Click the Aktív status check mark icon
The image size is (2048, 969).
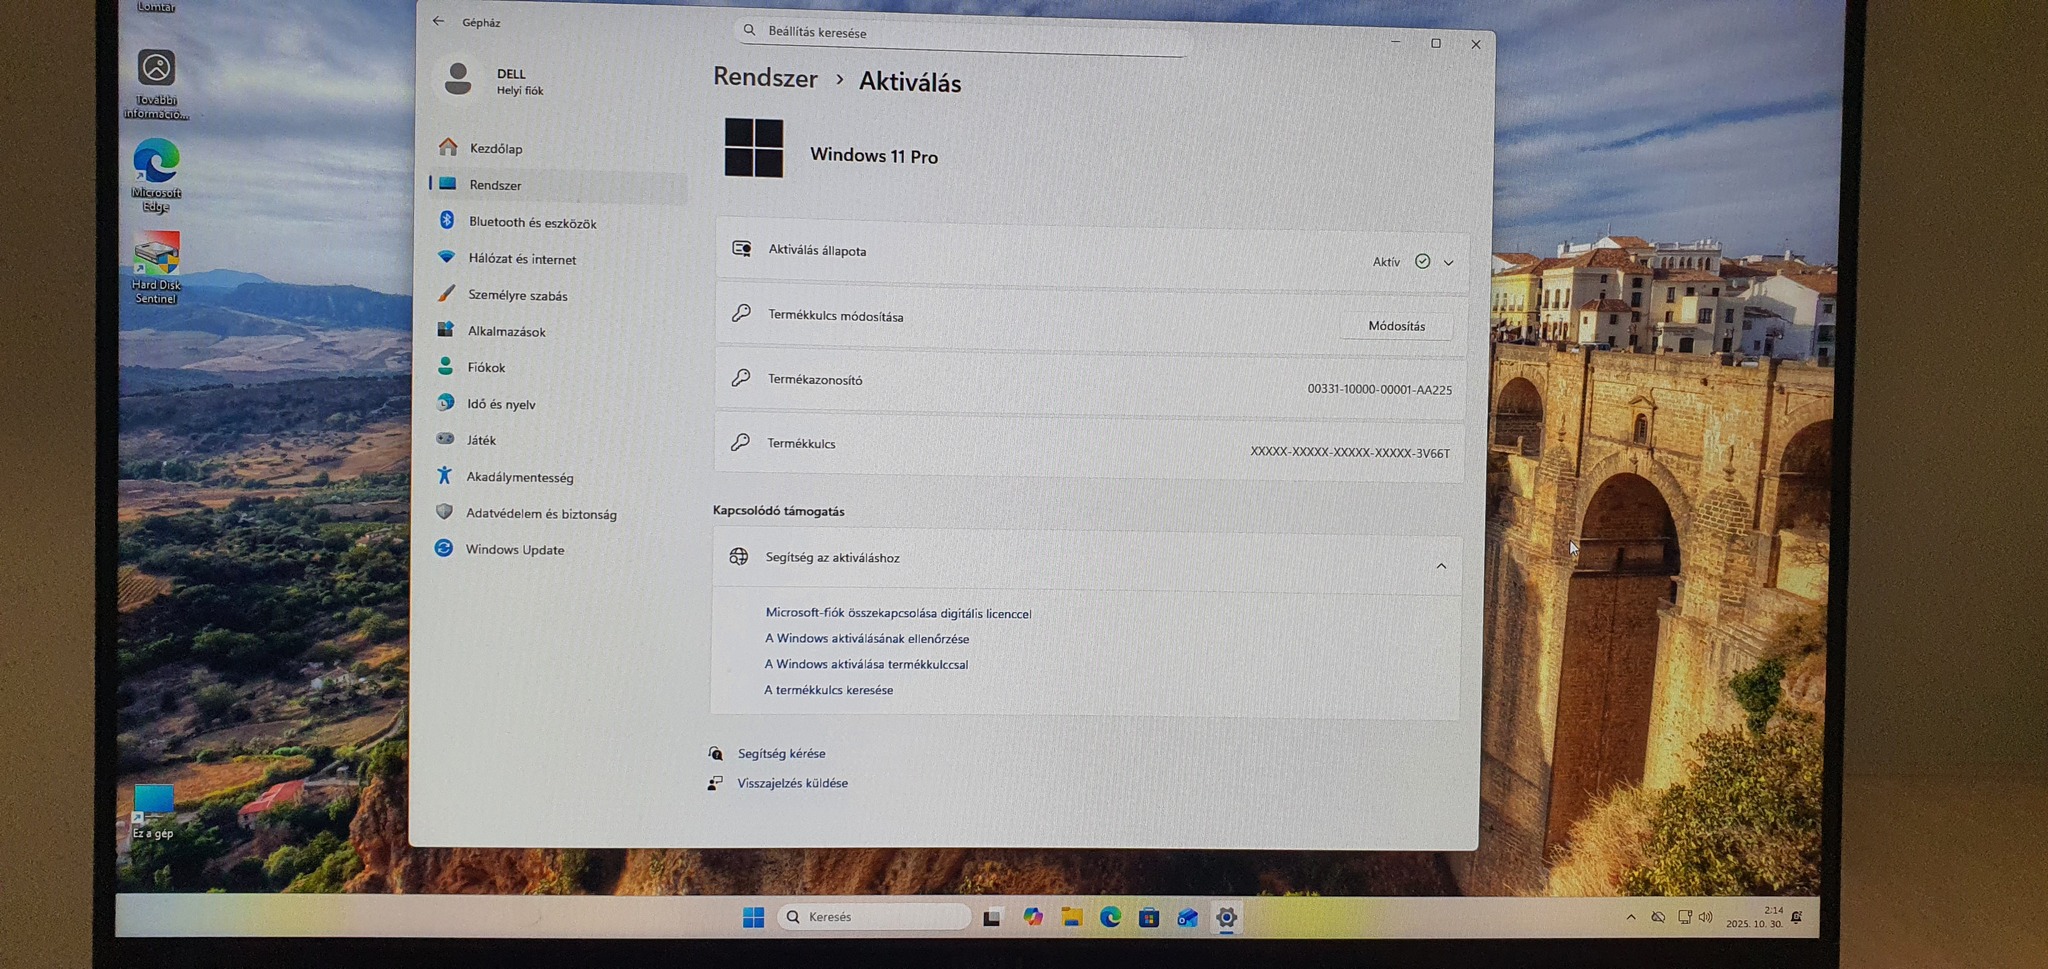coord(1422,261)
